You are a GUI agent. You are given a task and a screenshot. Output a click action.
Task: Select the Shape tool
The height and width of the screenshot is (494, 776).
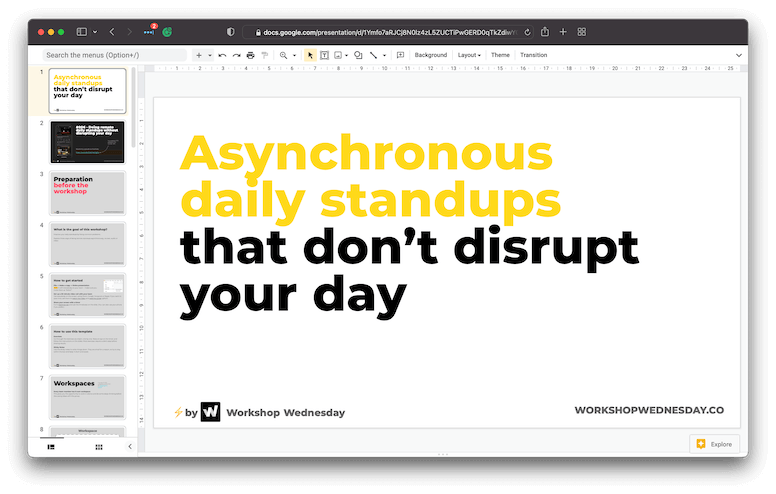pyautogui.click(x=358, y=55)
